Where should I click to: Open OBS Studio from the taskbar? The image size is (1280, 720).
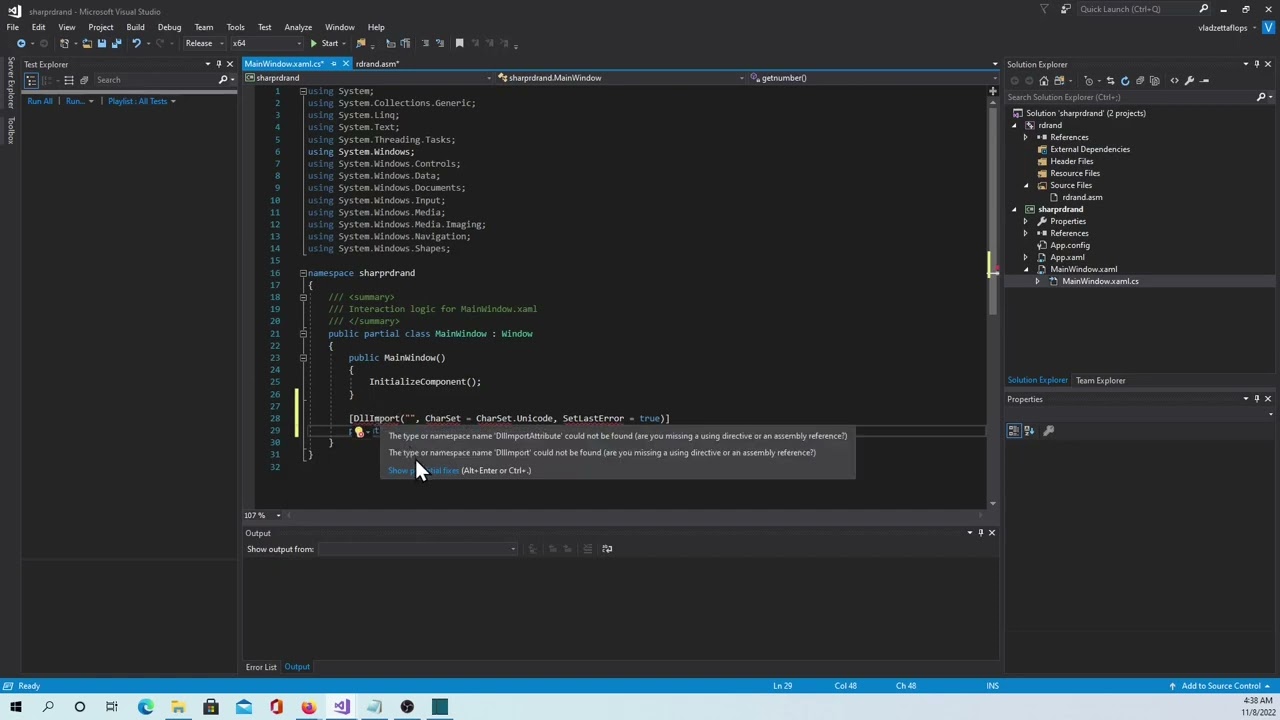point(407,707)
